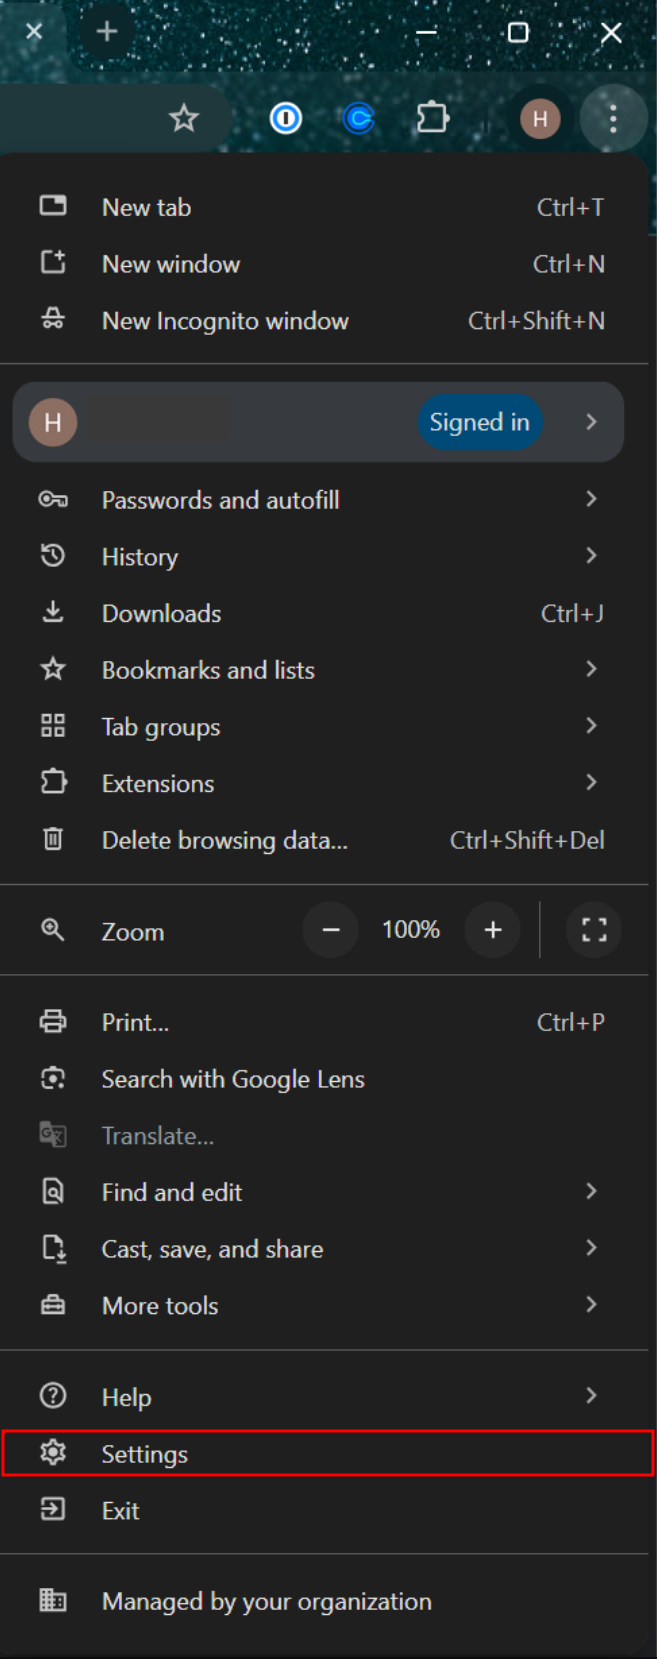The width and height of the screenshot is (657, 1659).
Task: Click the blue circular extension icon
Action: (359, 119)
